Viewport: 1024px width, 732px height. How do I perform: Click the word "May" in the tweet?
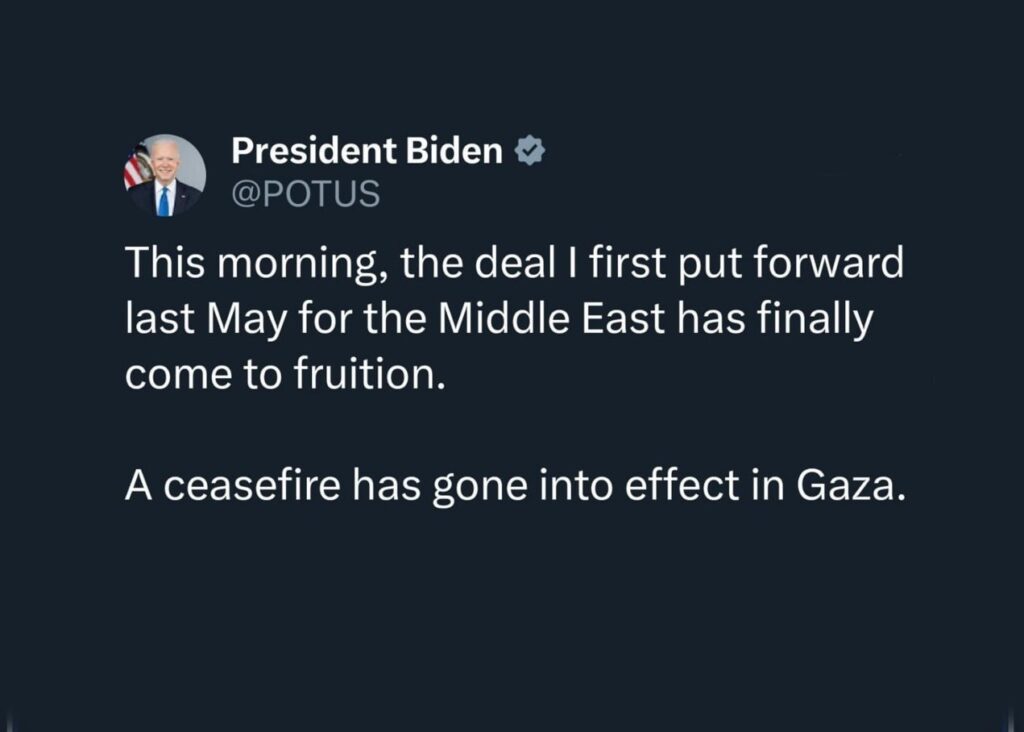248,320
